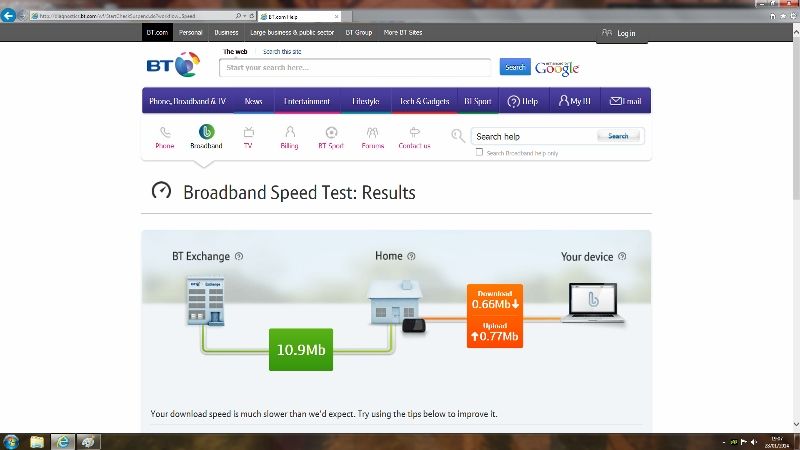Select Search this site option
This screenshot has height=450, width=800.
click(x=282, y=52)
